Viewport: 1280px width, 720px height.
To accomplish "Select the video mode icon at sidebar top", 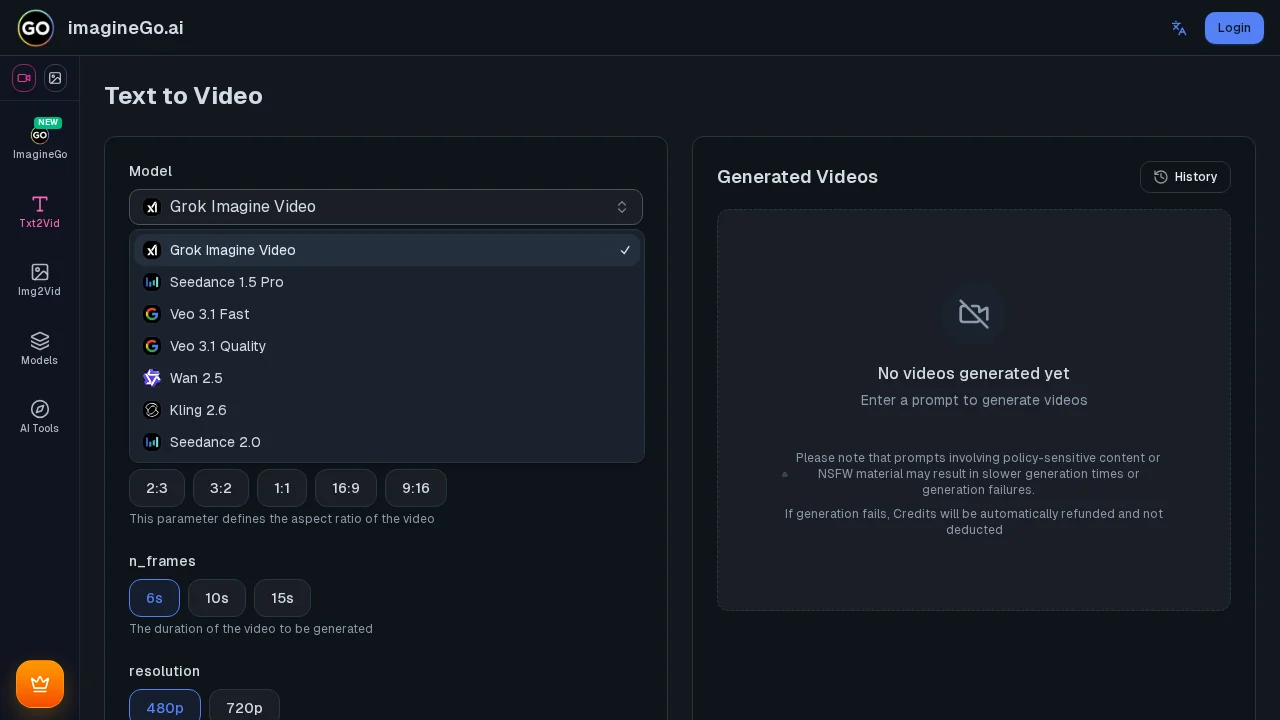I will pyautogui.click(x=24, y=78).
